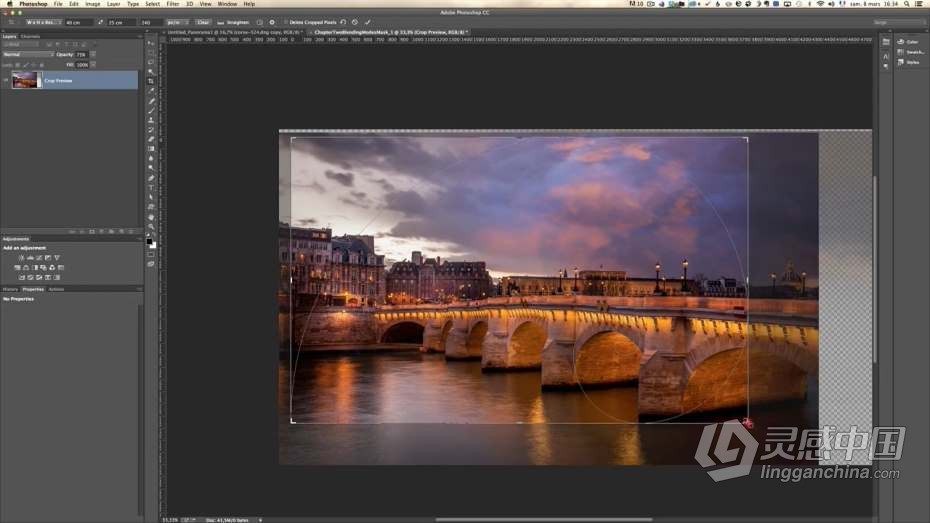Screen dimensions: 930x523
Task: Select the Blur tool
Action: click(151, 158)
